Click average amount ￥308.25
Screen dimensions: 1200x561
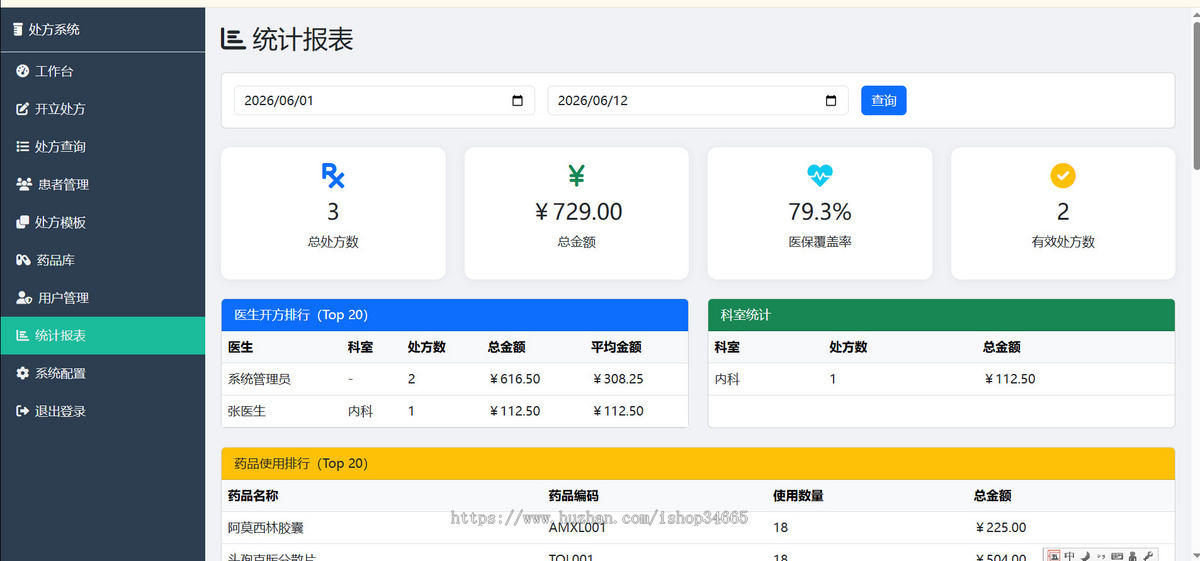click(617, 379)
